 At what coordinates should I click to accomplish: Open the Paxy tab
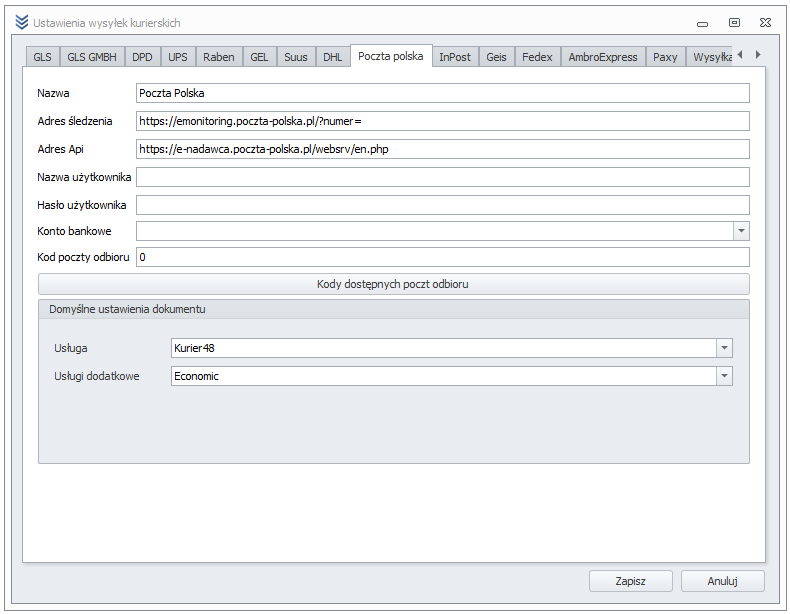665,57
